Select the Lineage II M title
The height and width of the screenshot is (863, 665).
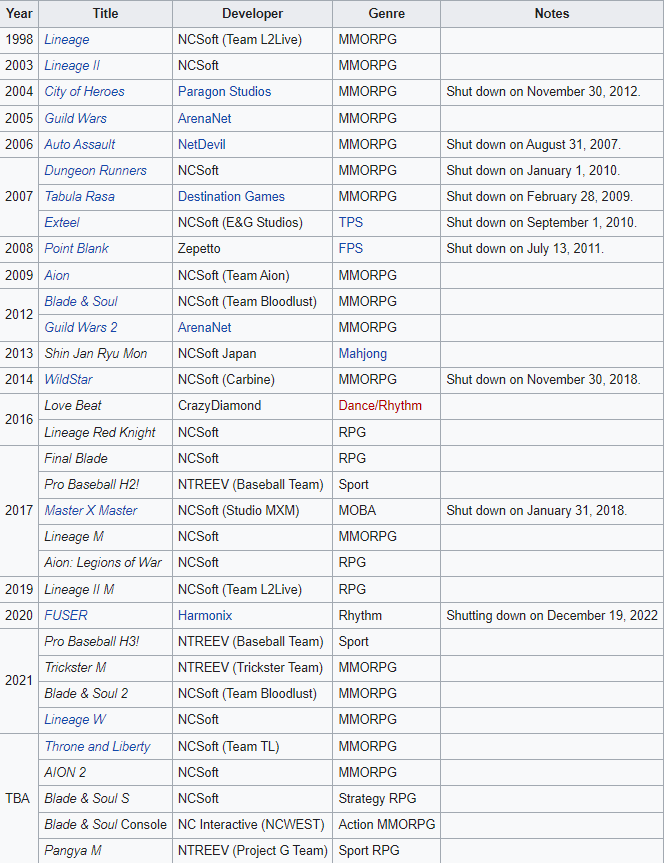coord(79,589)
